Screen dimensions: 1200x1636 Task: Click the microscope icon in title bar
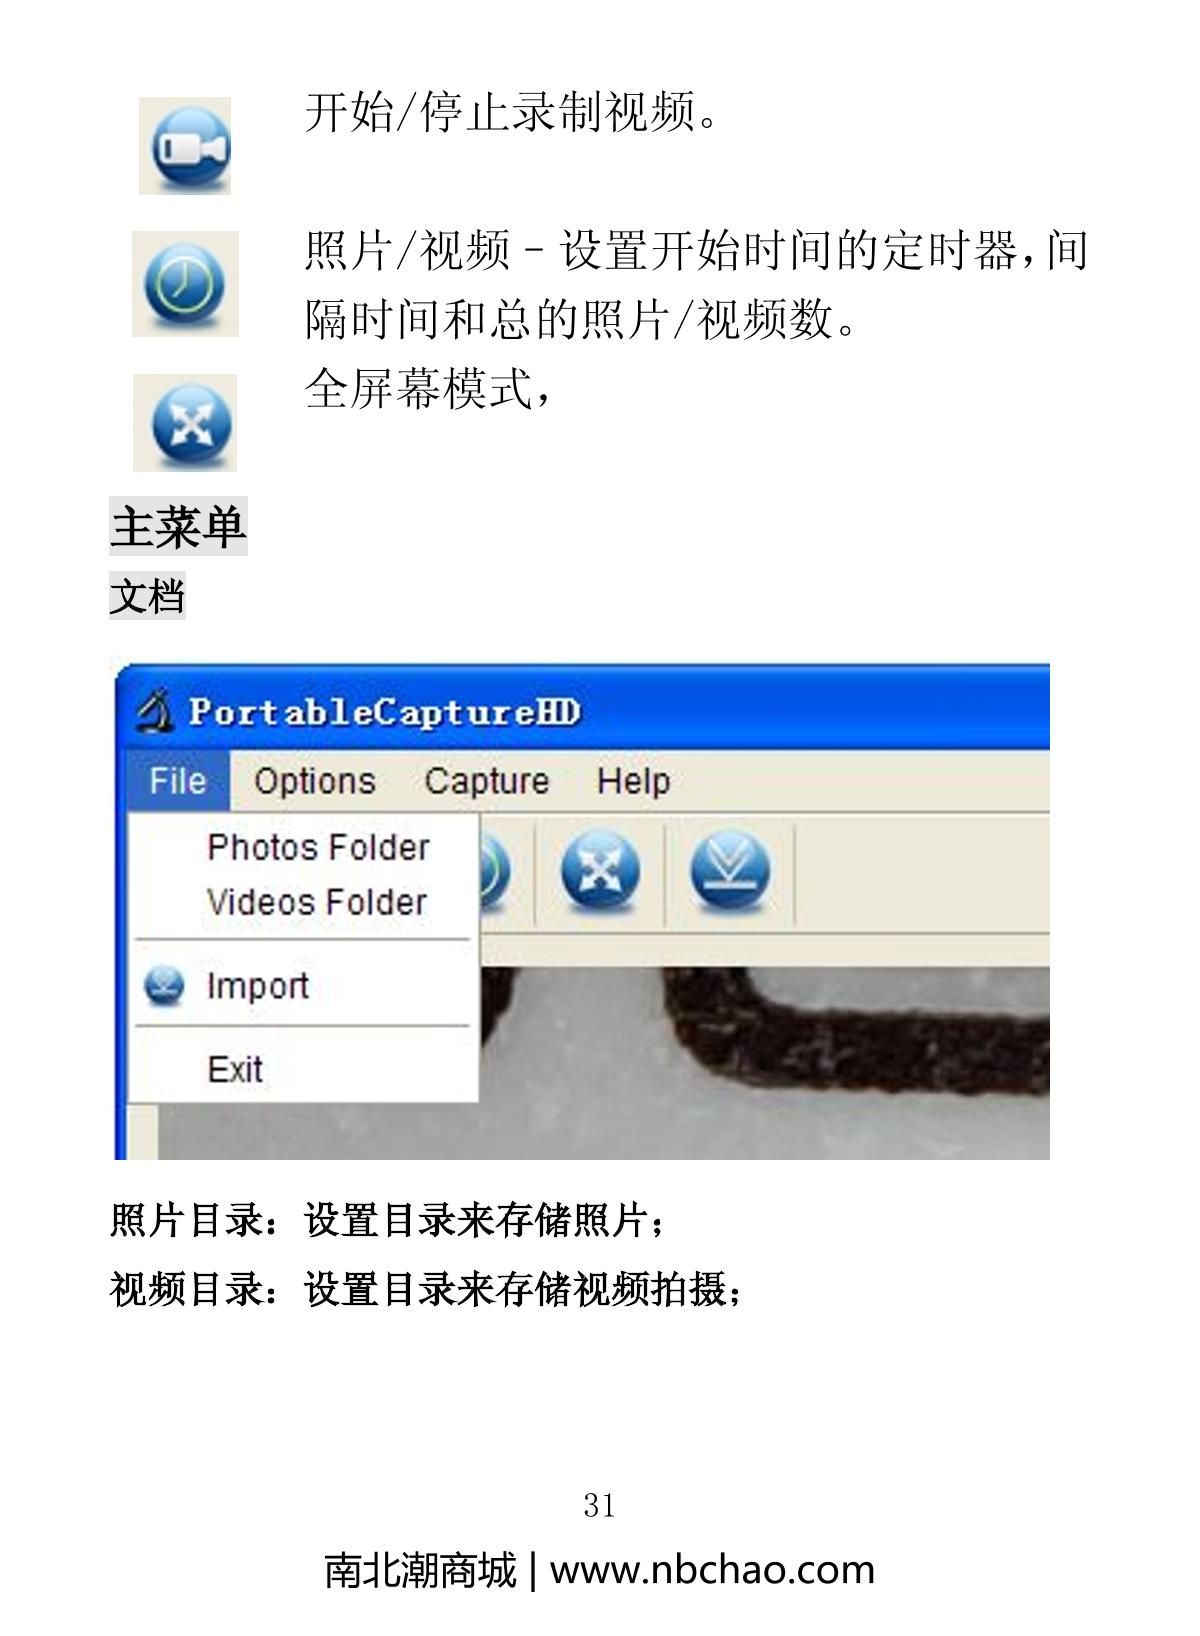point(154,712)
